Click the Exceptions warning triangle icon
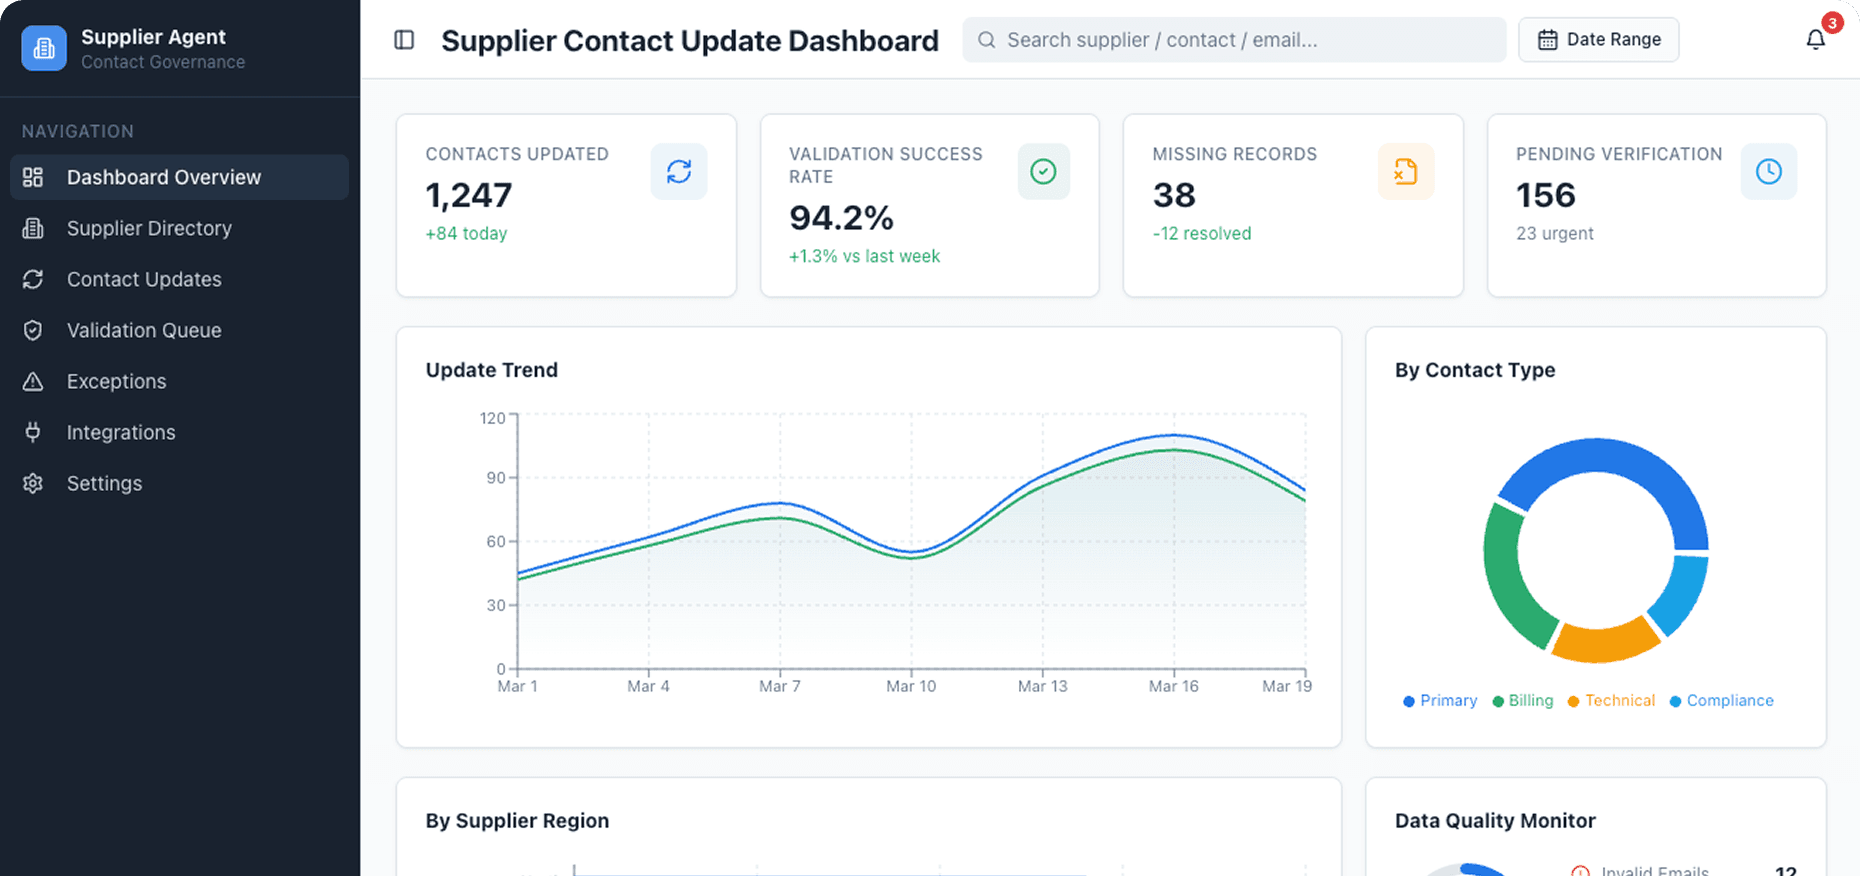 (33, 381)
